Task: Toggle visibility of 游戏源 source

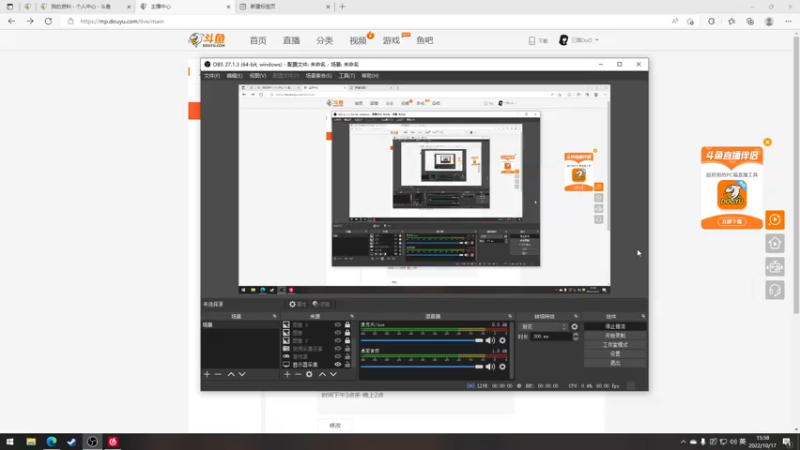Action: click(338, 357)
